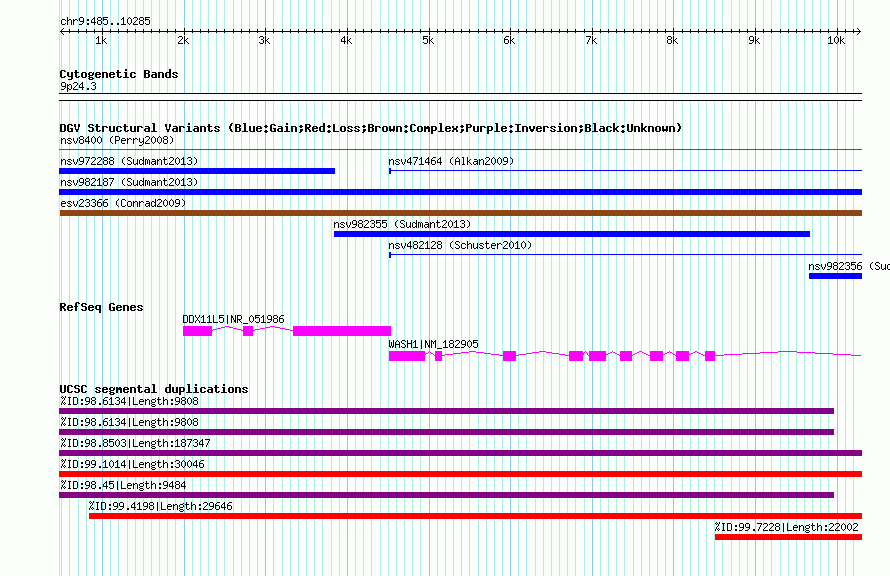The image size is (890, 576).
Task: Click the nsv982356 blue variant bar
Action: pos(835,276)
